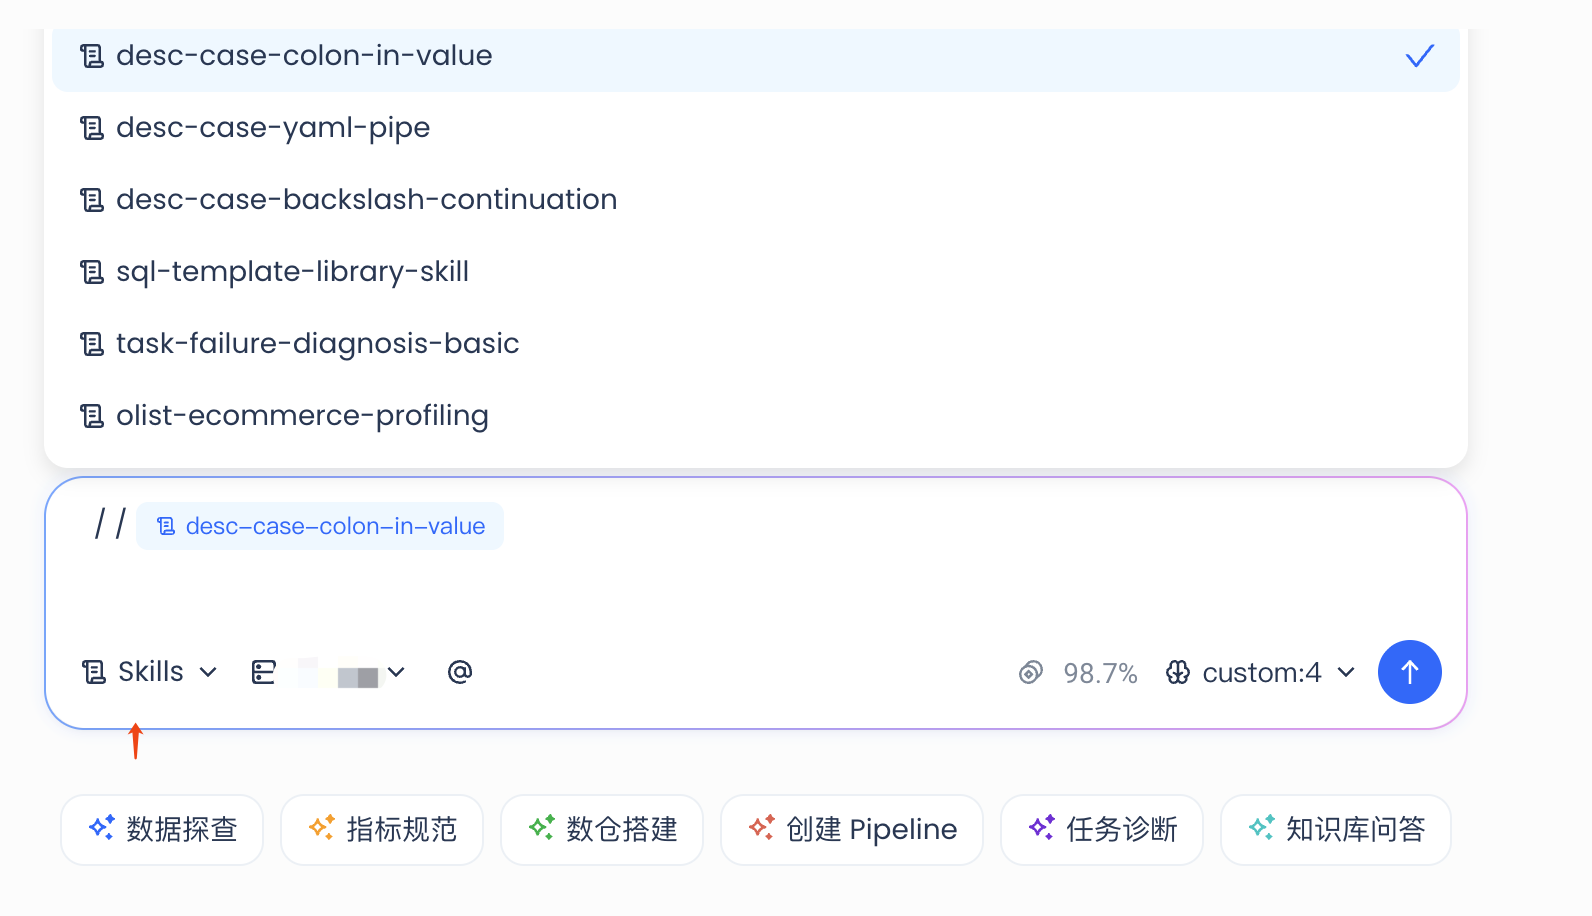Choose desc-case-backslash-continuation from the list
Viewport: 1592px width, 916px height.
pos(756,200)
